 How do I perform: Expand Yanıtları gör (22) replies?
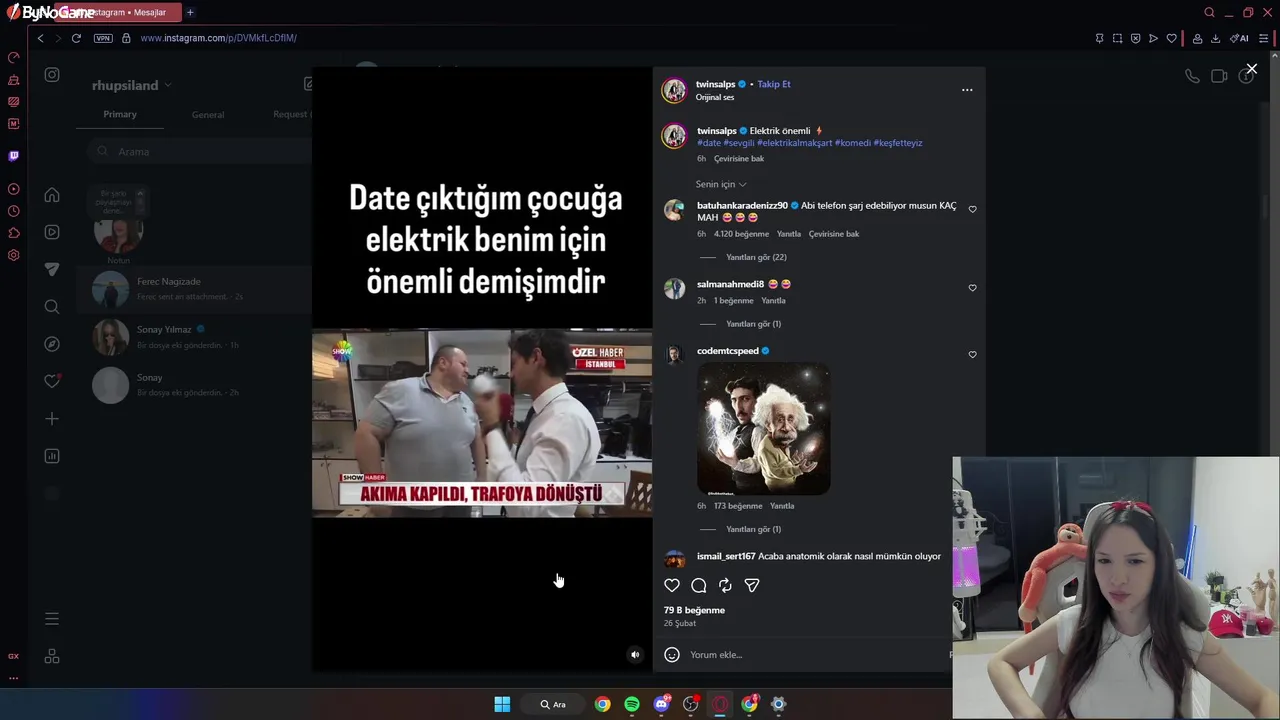755,257
